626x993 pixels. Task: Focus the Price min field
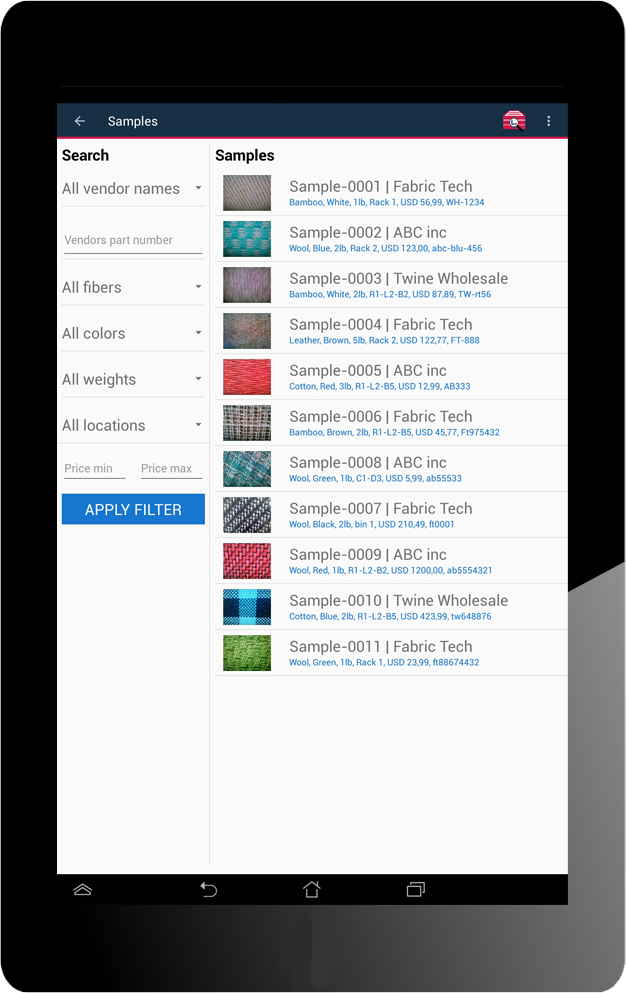point(94,469)
